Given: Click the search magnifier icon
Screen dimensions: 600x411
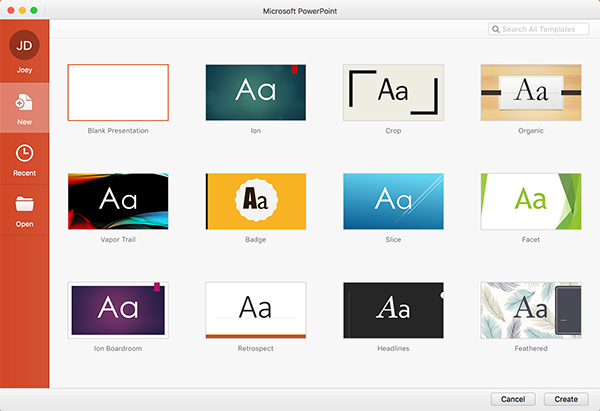Looking at the screenshot, I should (x=496, y=29).
